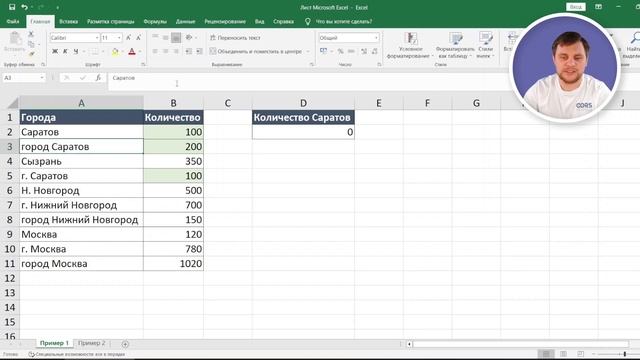640x360 pixels.
Task: Click the Paste (Вставить) clipboard icon
Action: tap(15, 42)
